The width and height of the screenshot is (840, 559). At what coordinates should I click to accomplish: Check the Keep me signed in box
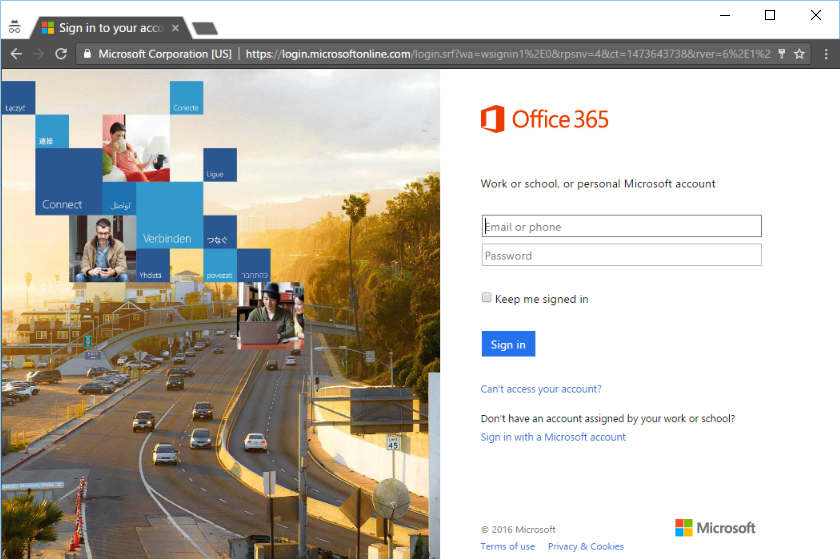click(486, 297)
